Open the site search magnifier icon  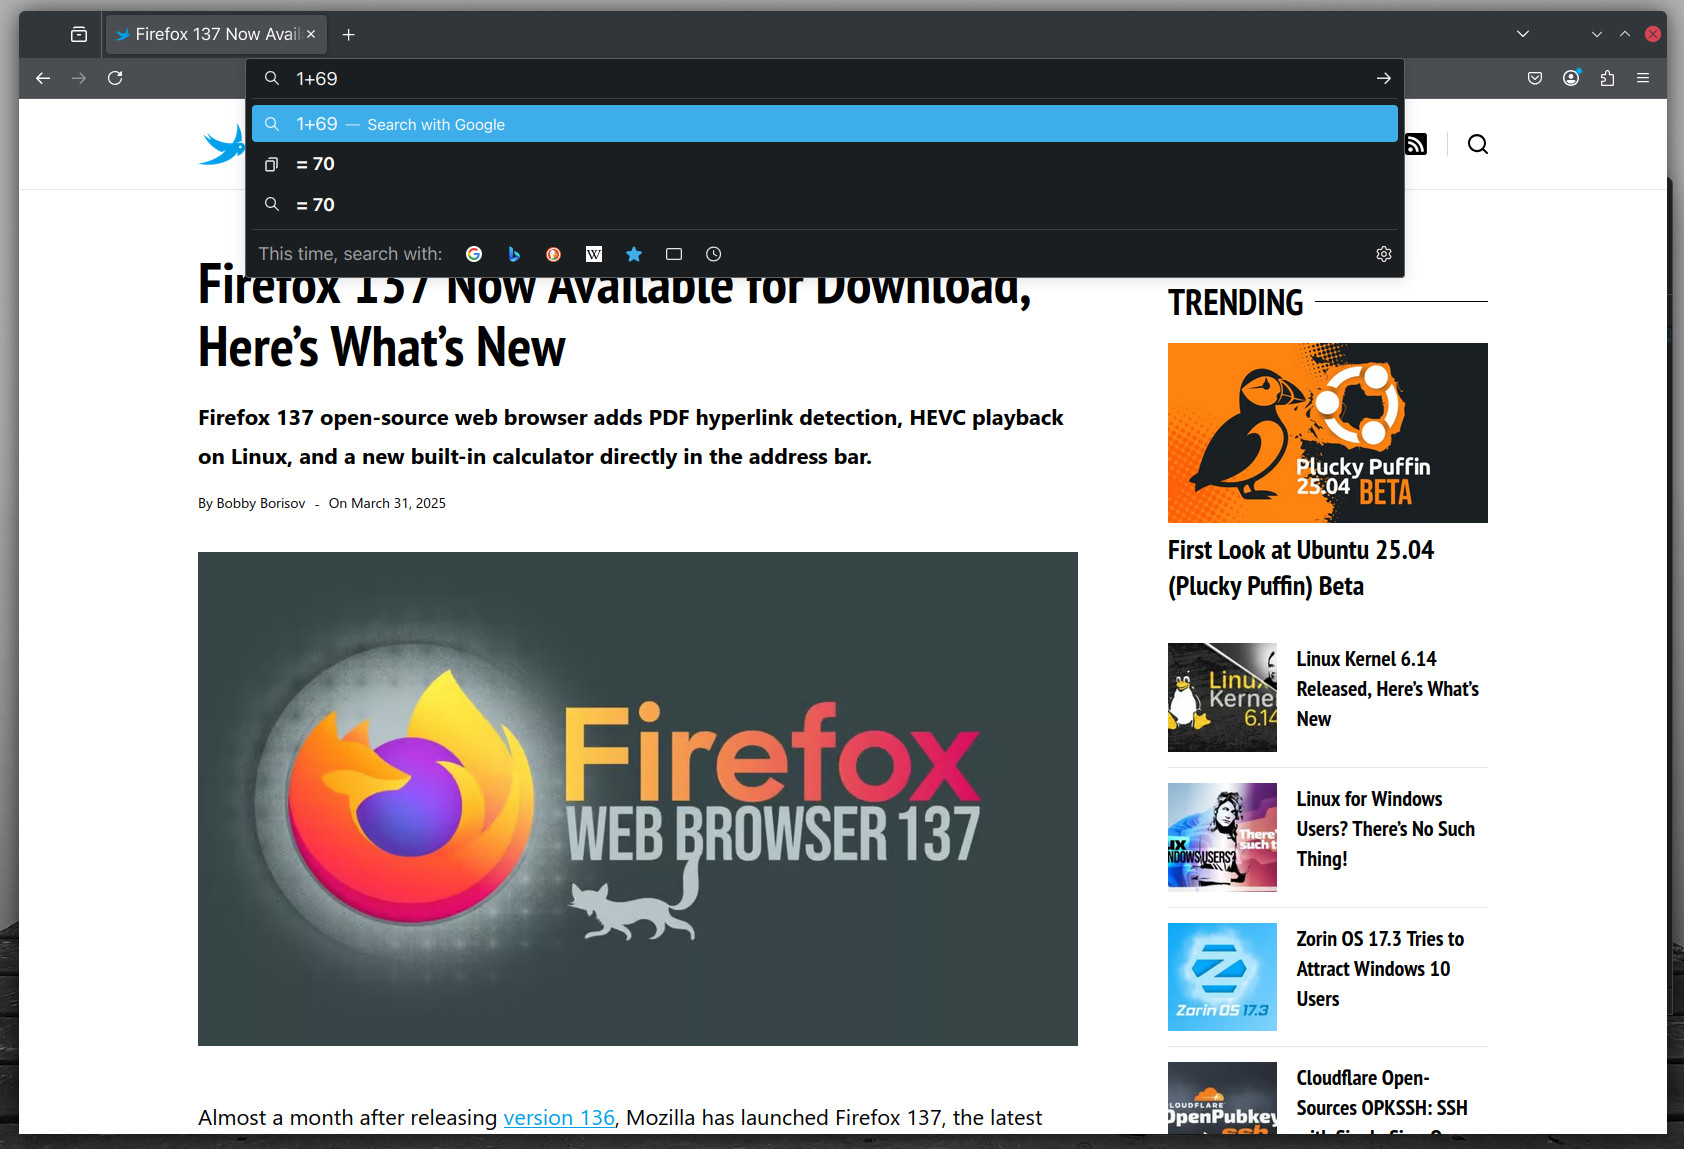[x=1477, y=144]
